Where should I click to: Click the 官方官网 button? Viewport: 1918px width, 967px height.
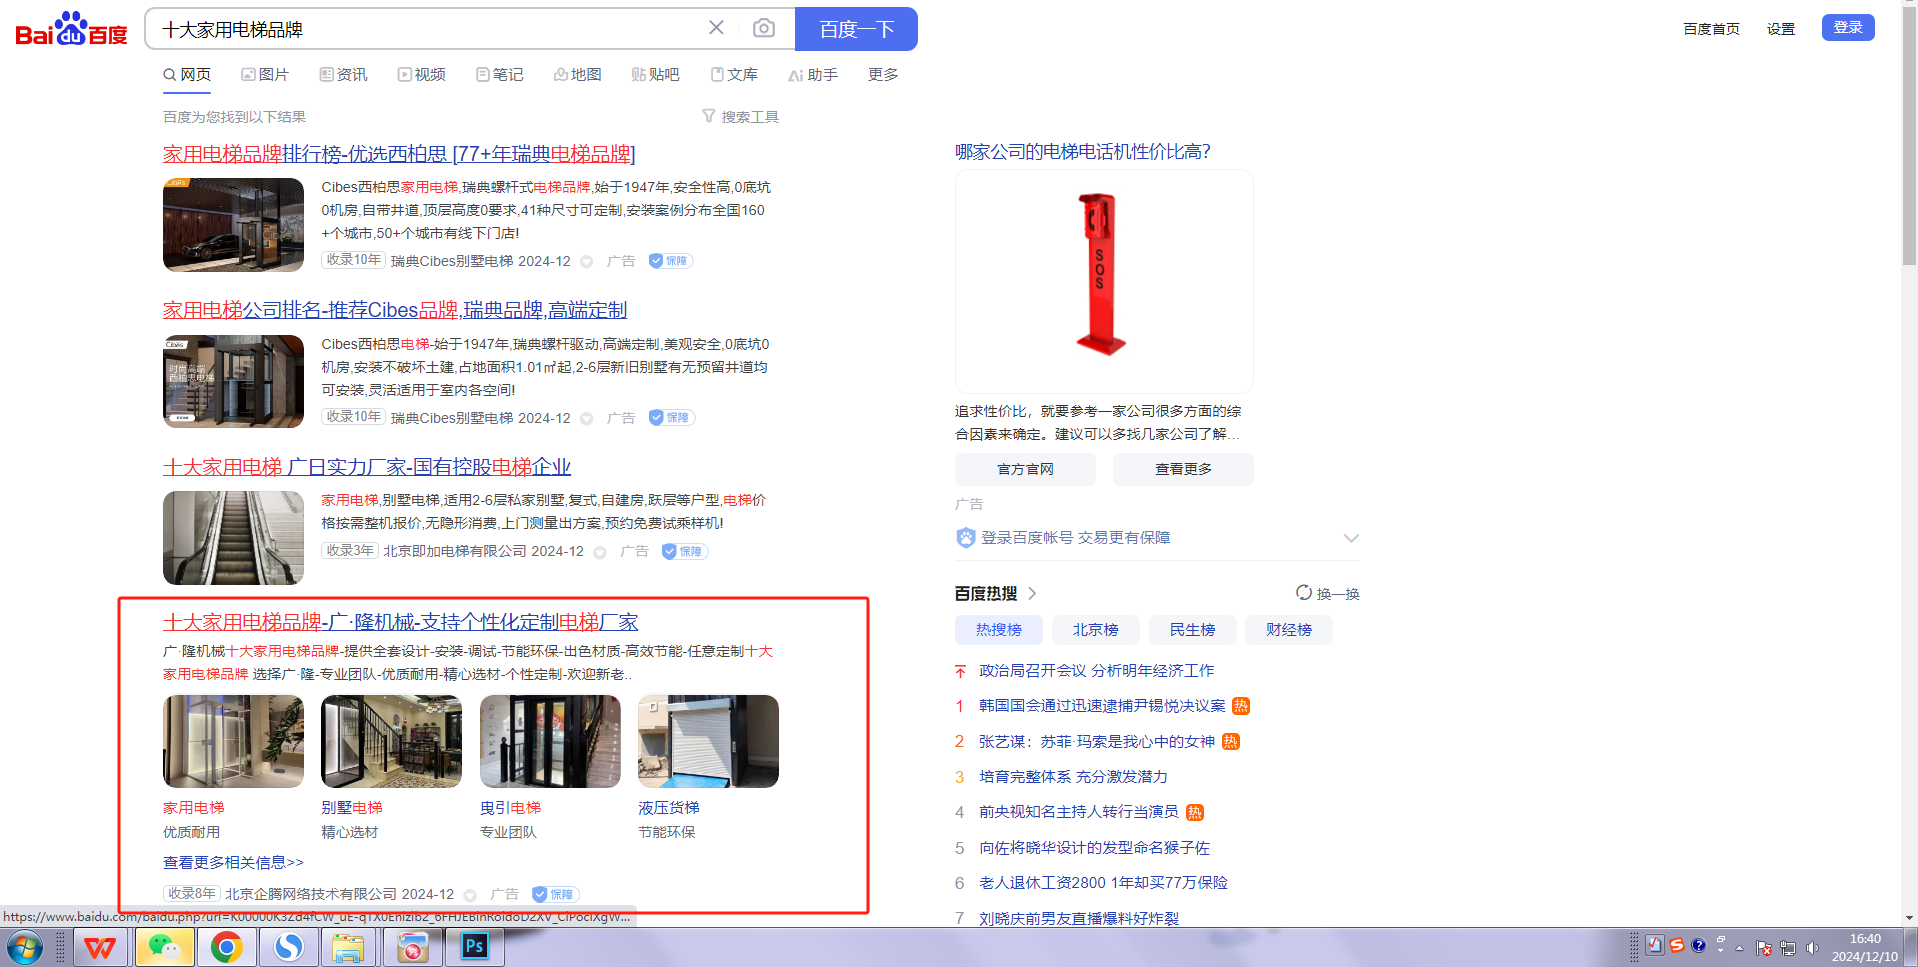1025,469
